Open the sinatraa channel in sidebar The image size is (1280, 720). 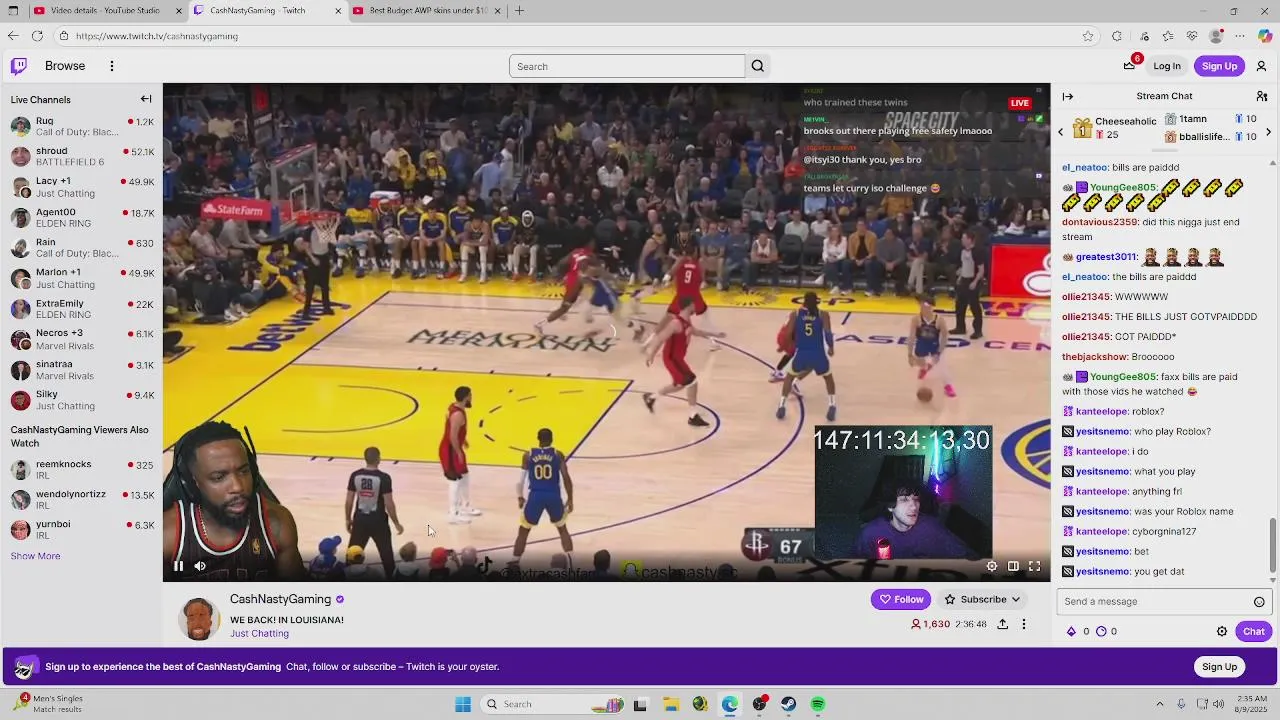point(81,370)
